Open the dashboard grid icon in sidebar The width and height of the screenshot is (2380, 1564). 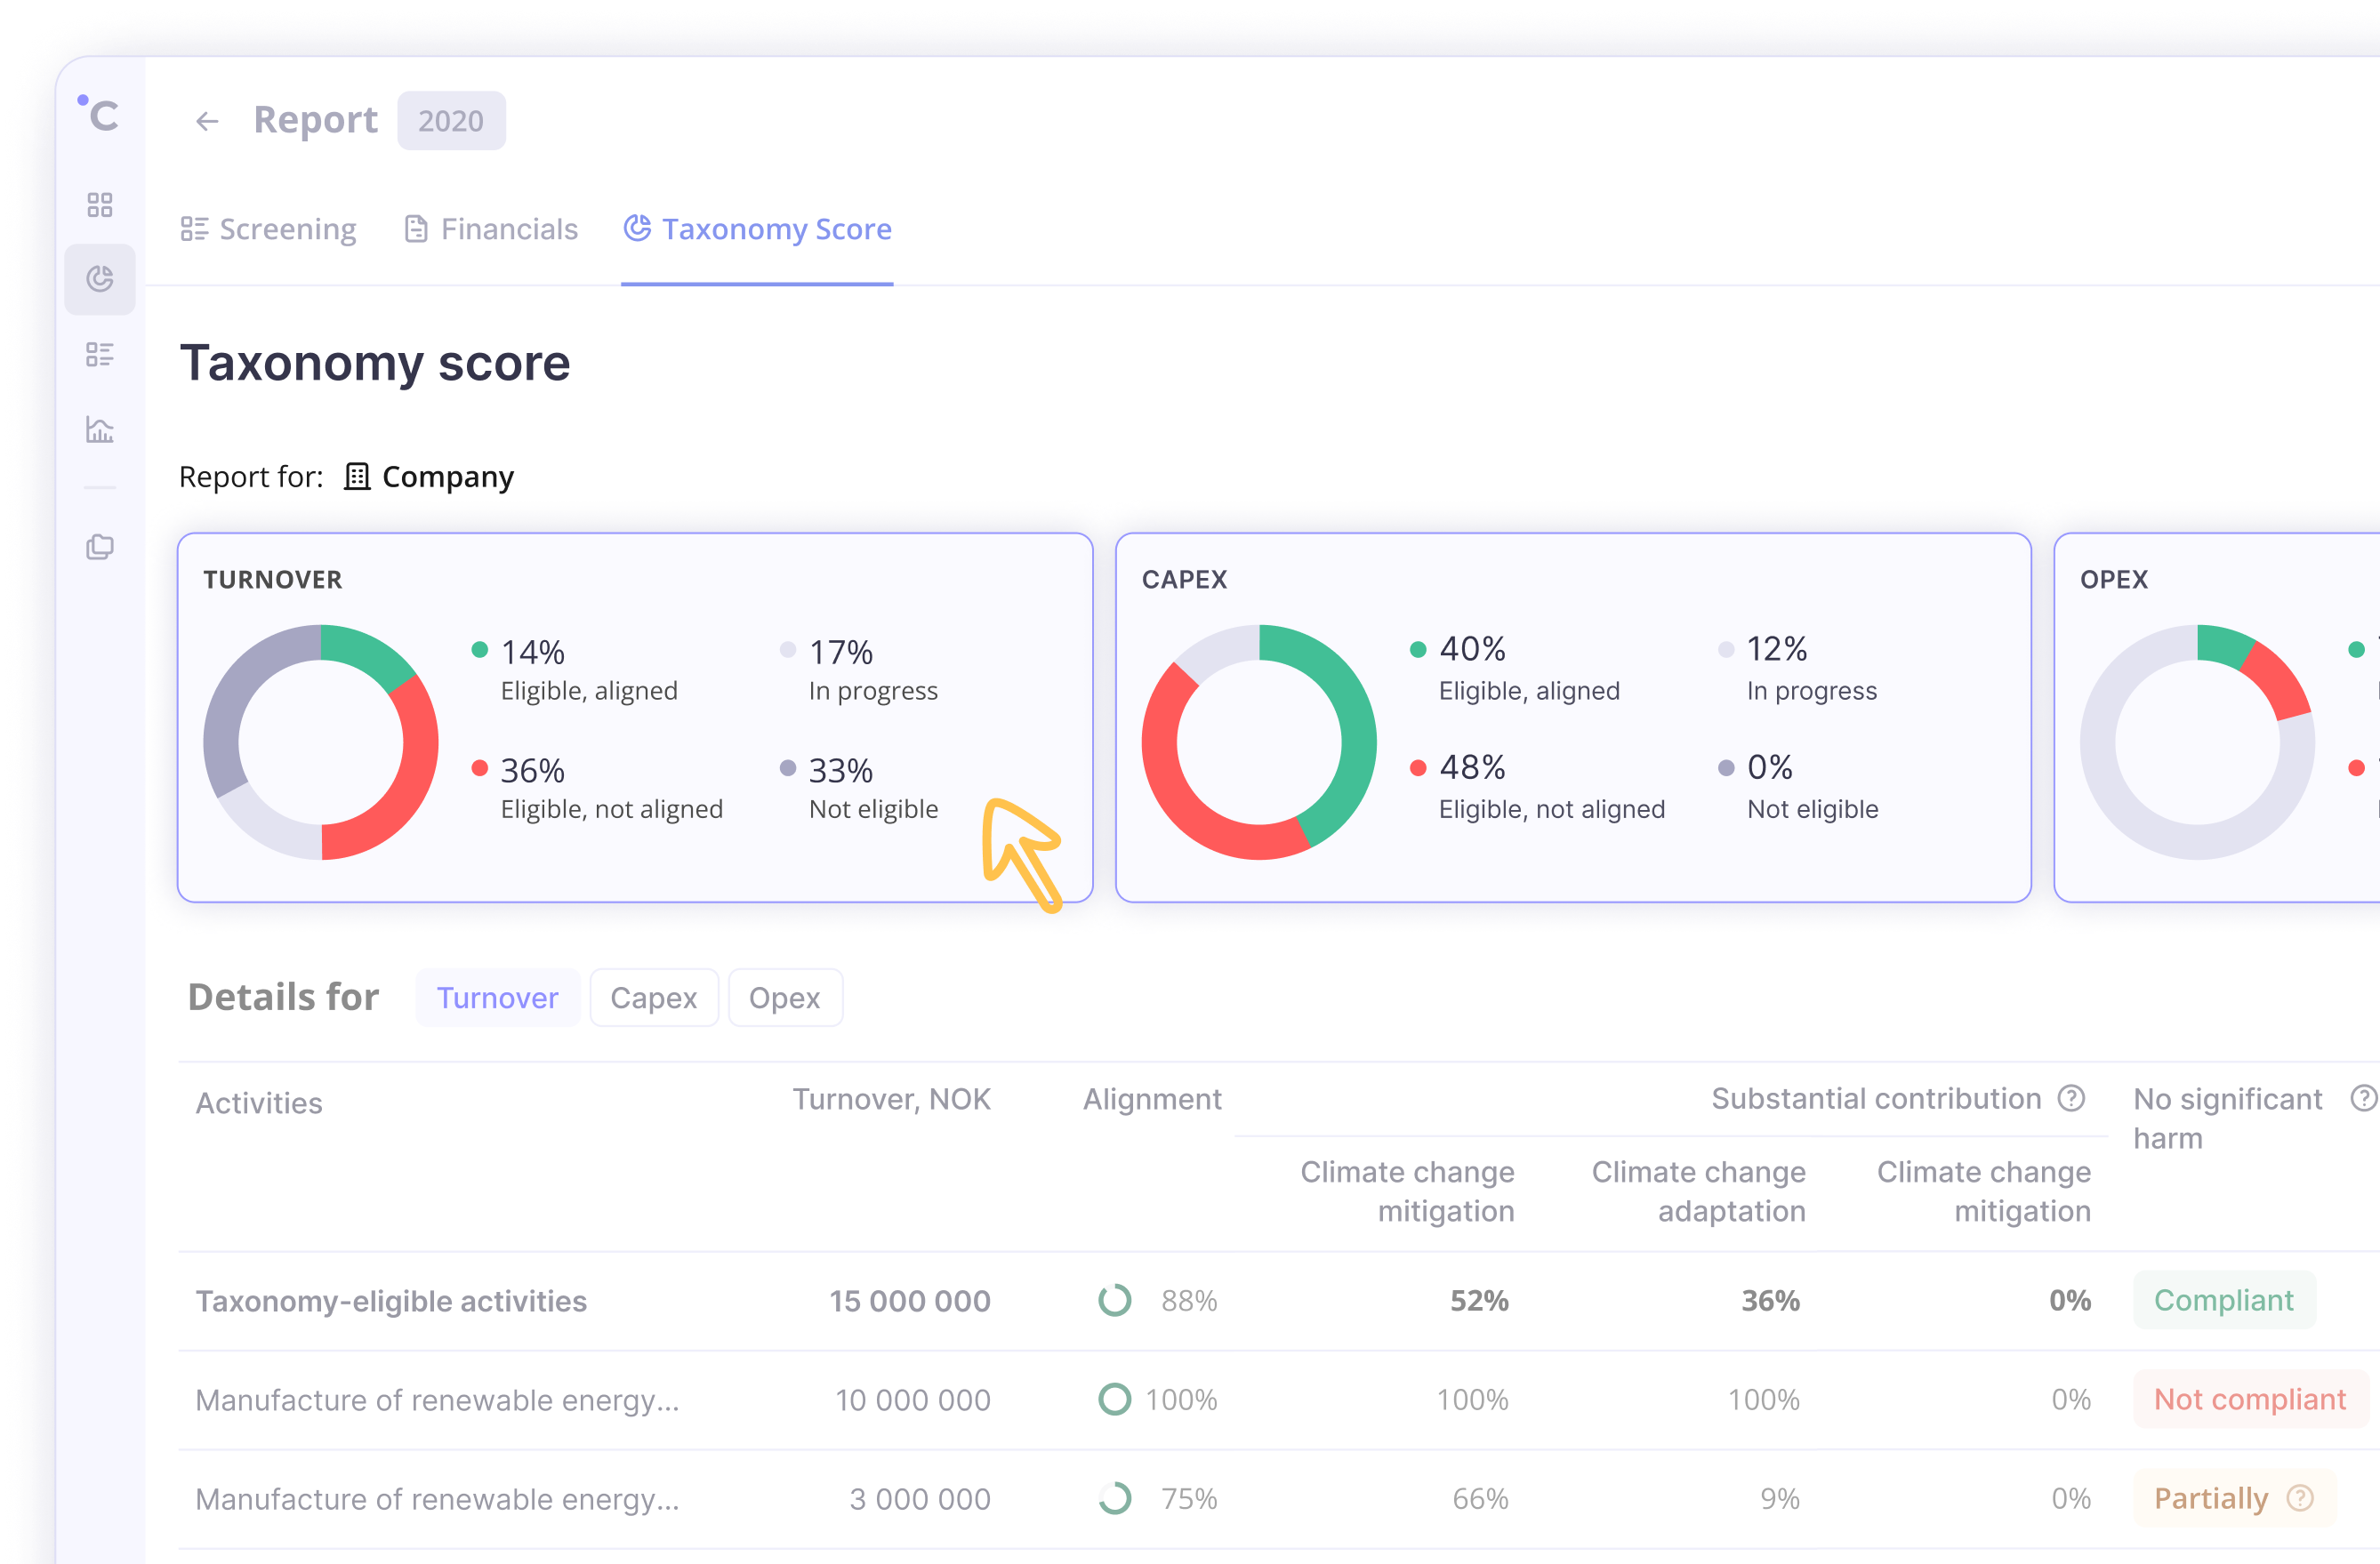coord(100,204)
